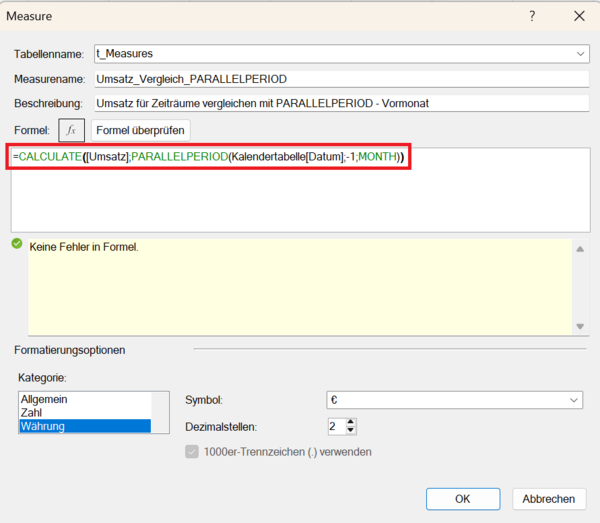
Task: Decrease Dezimalstellen with down arrow
Action: (x=351, y=431)
